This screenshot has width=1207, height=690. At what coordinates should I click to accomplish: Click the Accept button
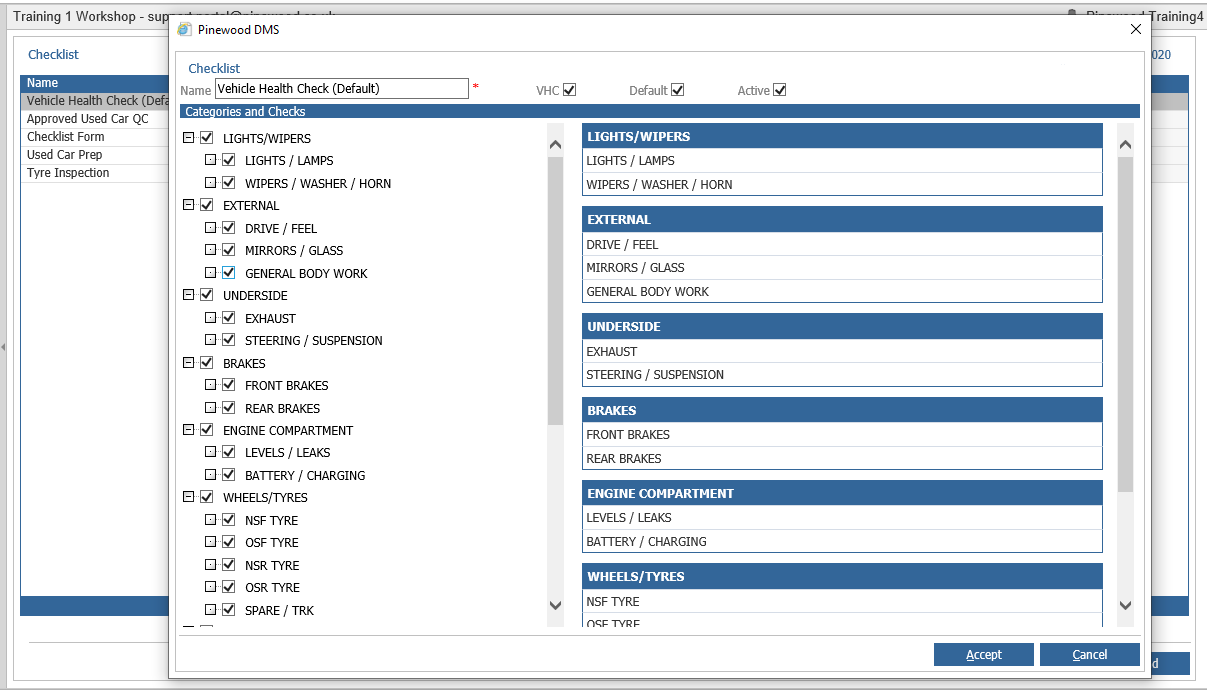984,654
